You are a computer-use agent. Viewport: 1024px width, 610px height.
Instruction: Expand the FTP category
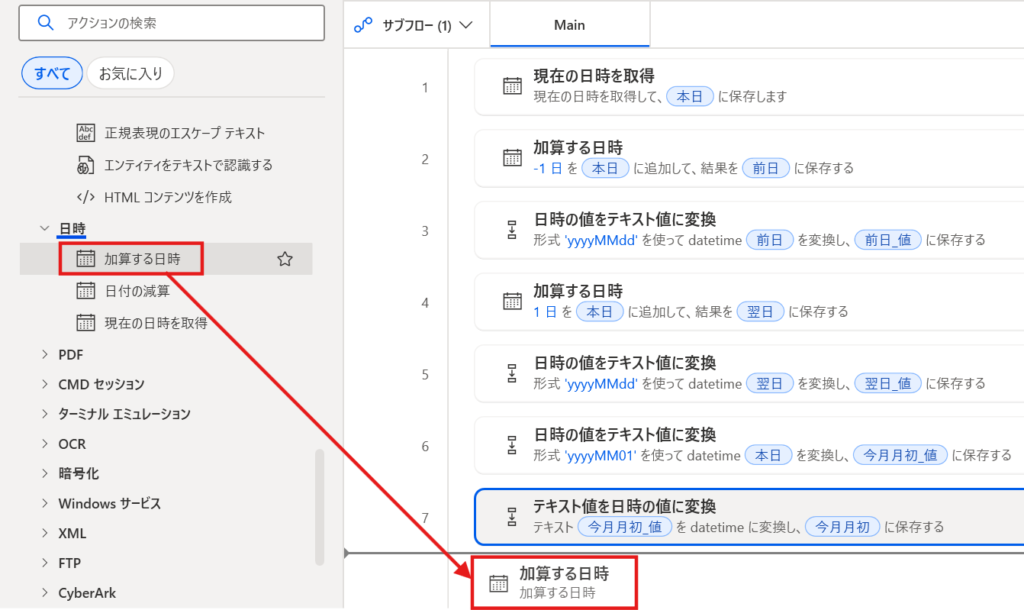(x=44, y=563)
